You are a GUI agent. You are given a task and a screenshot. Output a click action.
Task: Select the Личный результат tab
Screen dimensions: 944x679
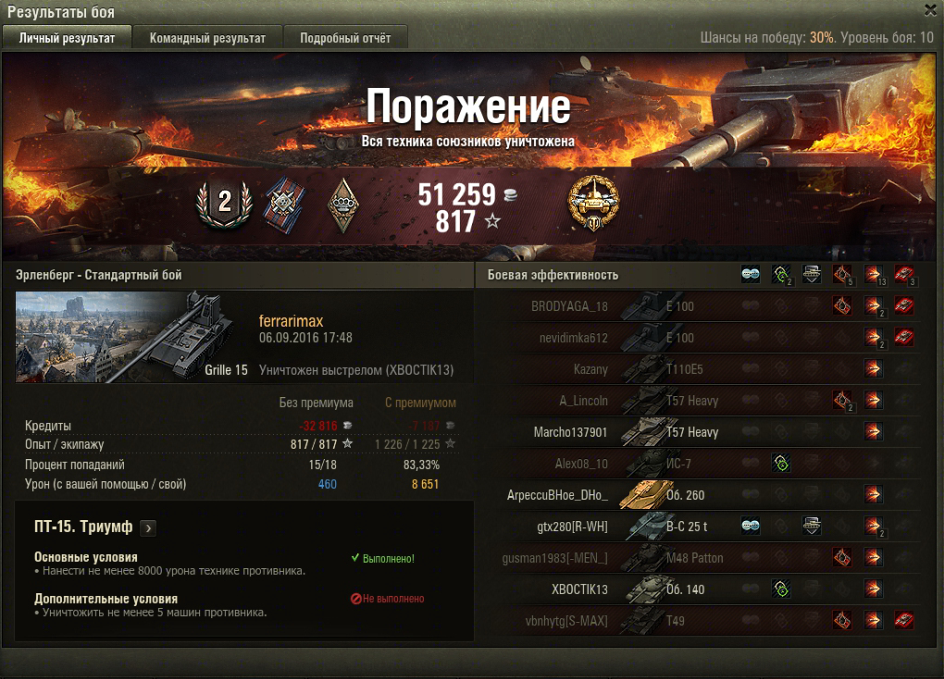67,38
